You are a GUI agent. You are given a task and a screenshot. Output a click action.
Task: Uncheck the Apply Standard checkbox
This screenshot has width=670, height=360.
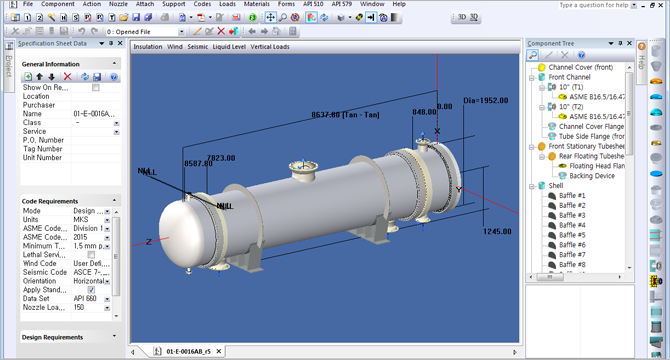(x=91, y=290)
